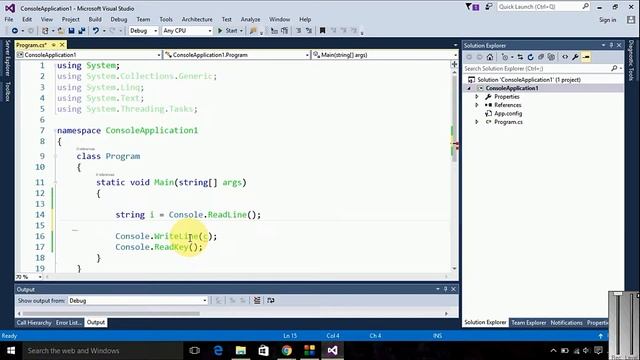This screenshot has width=640, height=360.
Task: Open the Any CPU platform dropdown
Action: click(187, 31)
